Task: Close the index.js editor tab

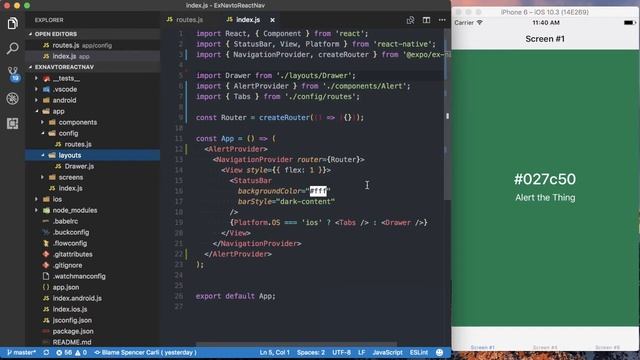Action: coord(272,20)
